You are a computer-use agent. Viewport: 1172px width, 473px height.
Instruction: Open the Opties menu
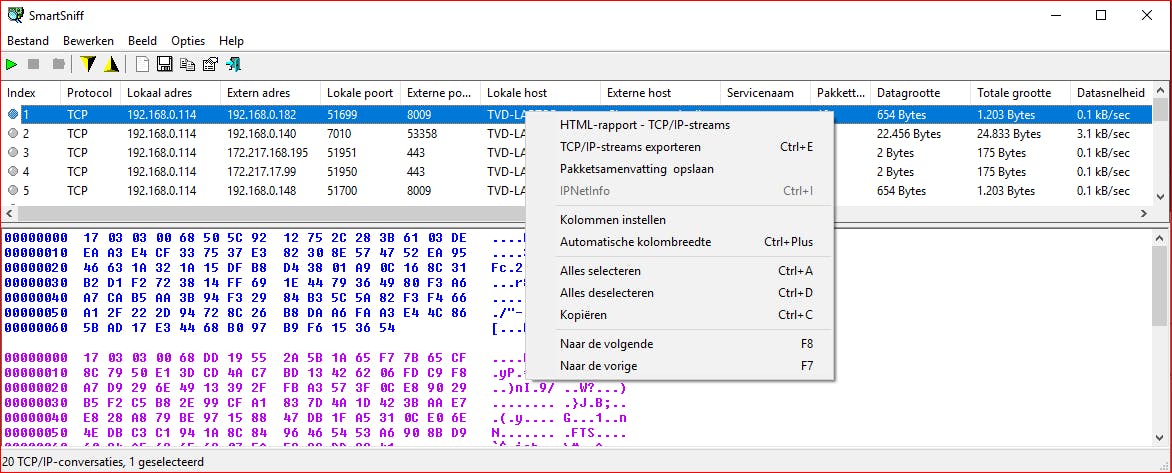pyautogui.click(x=188, y=41)
